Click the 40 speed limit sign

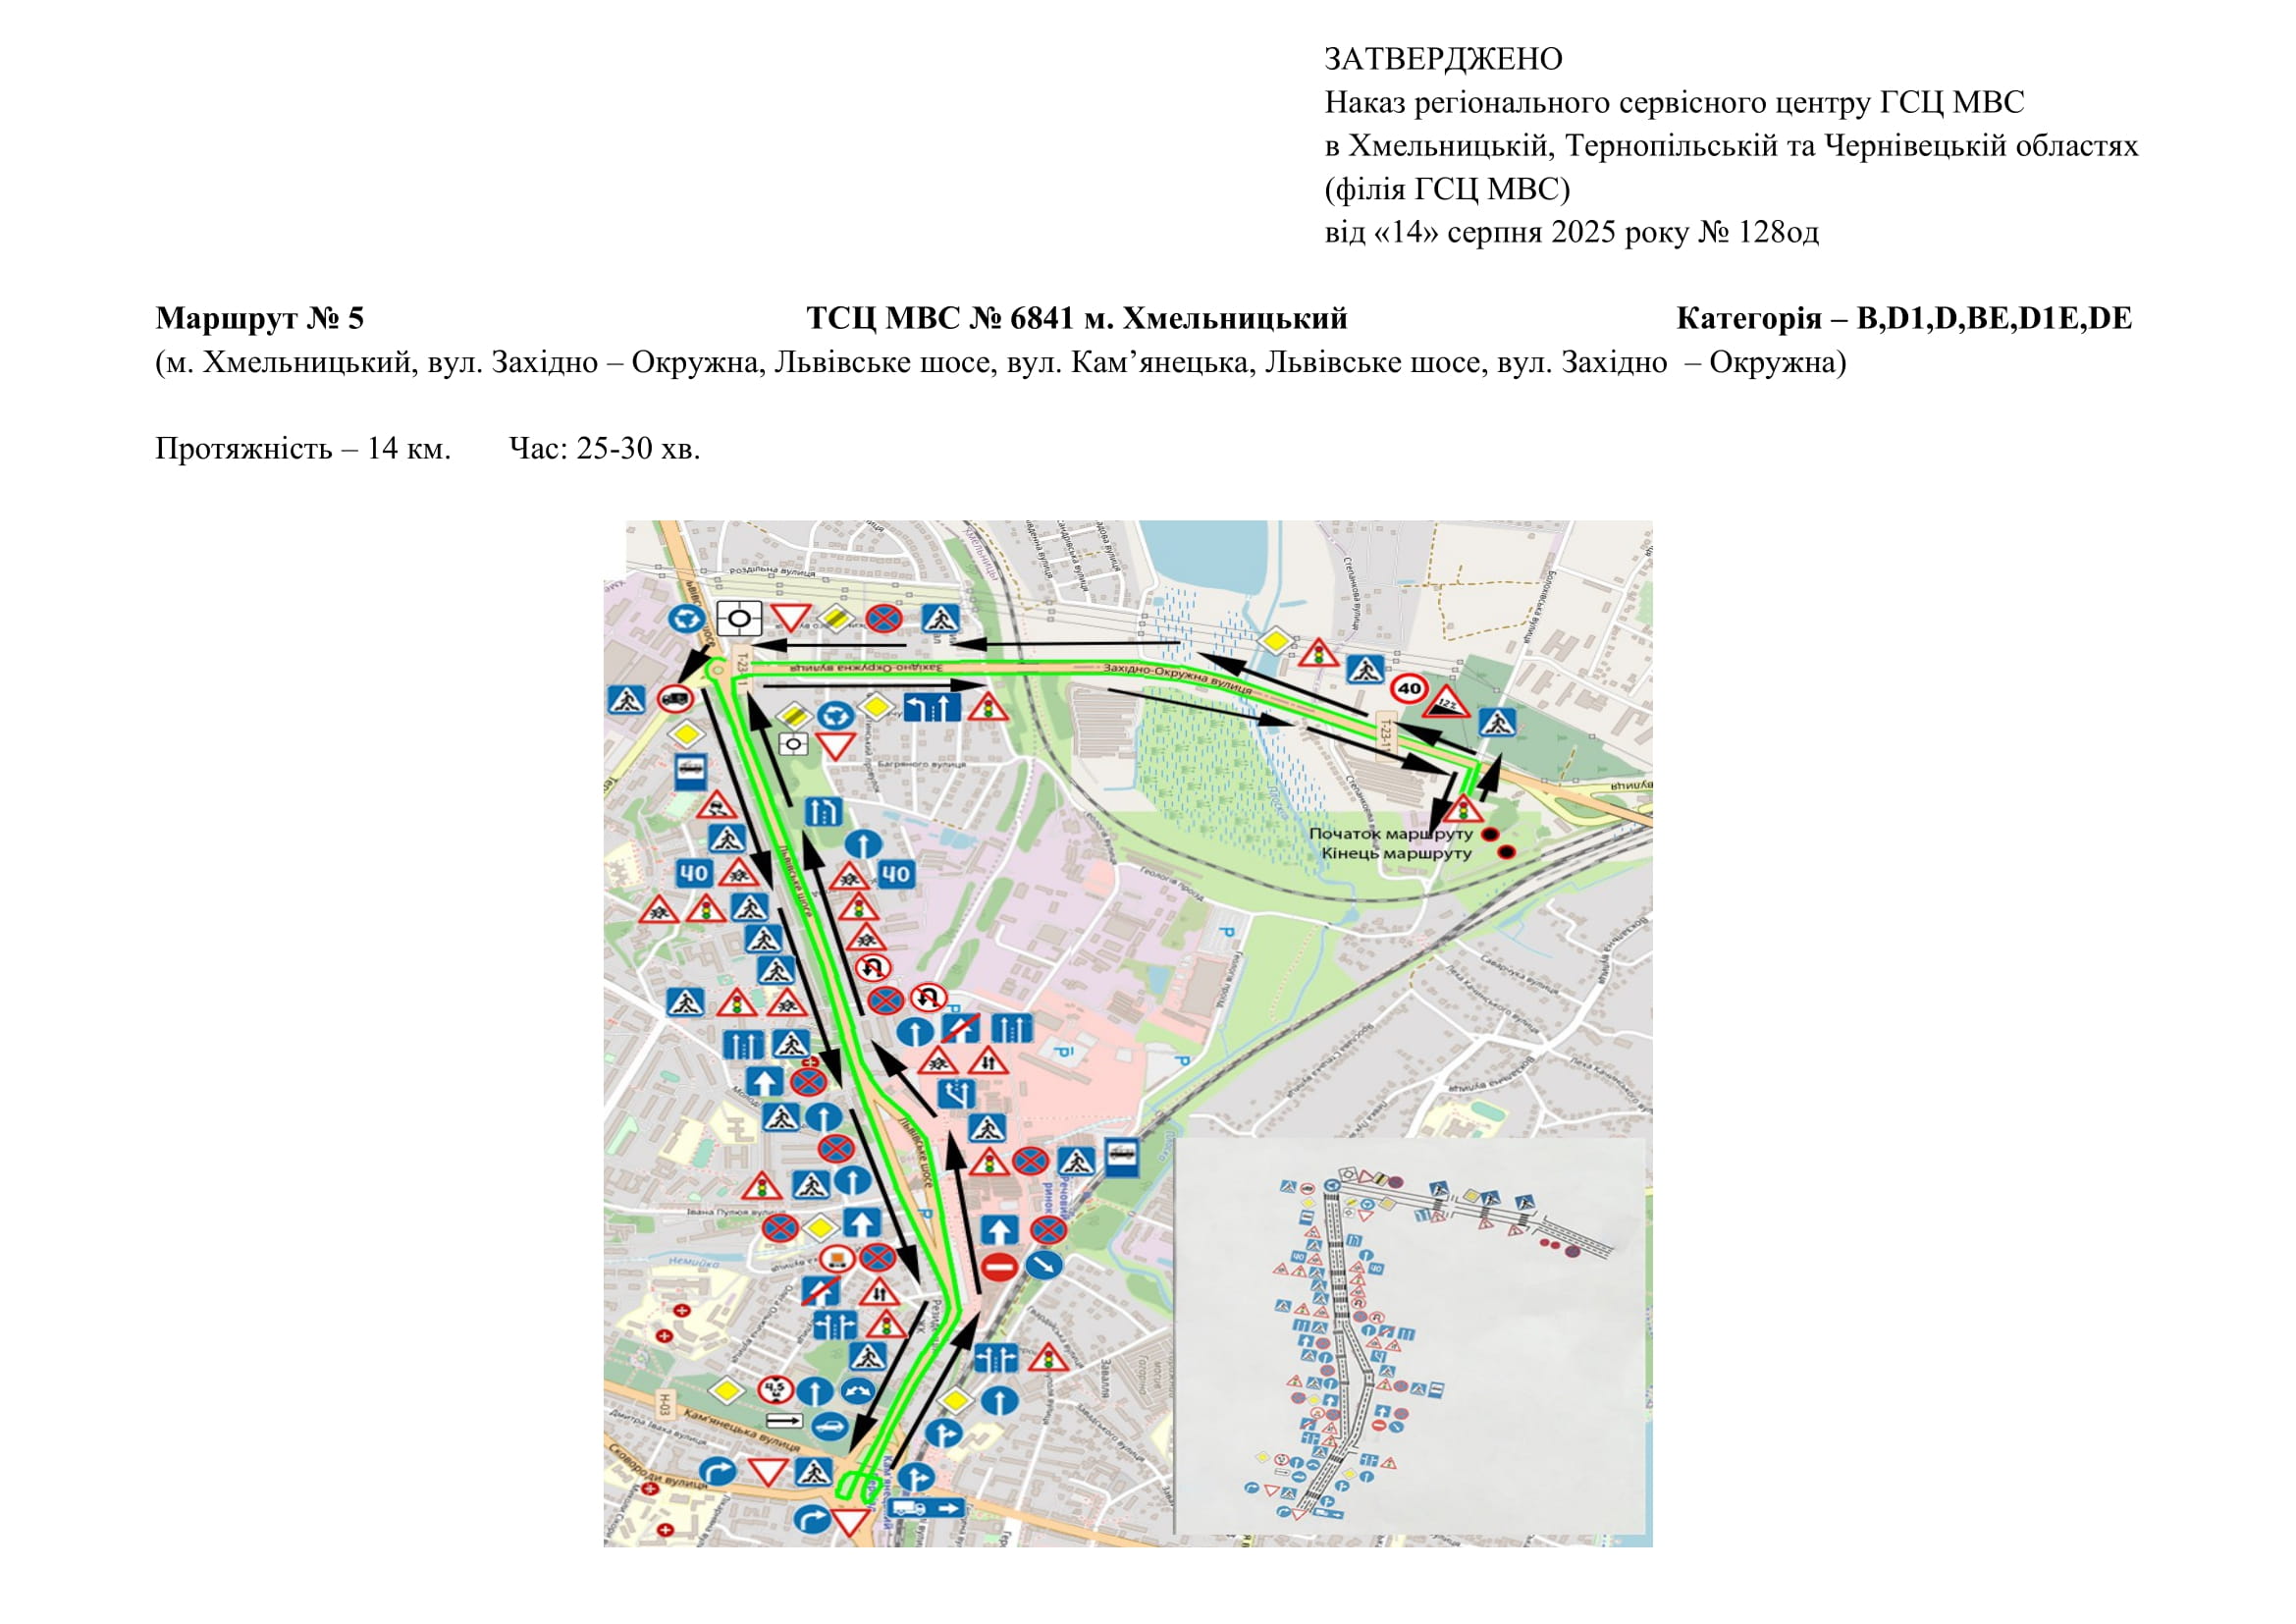pos(1409,688)
